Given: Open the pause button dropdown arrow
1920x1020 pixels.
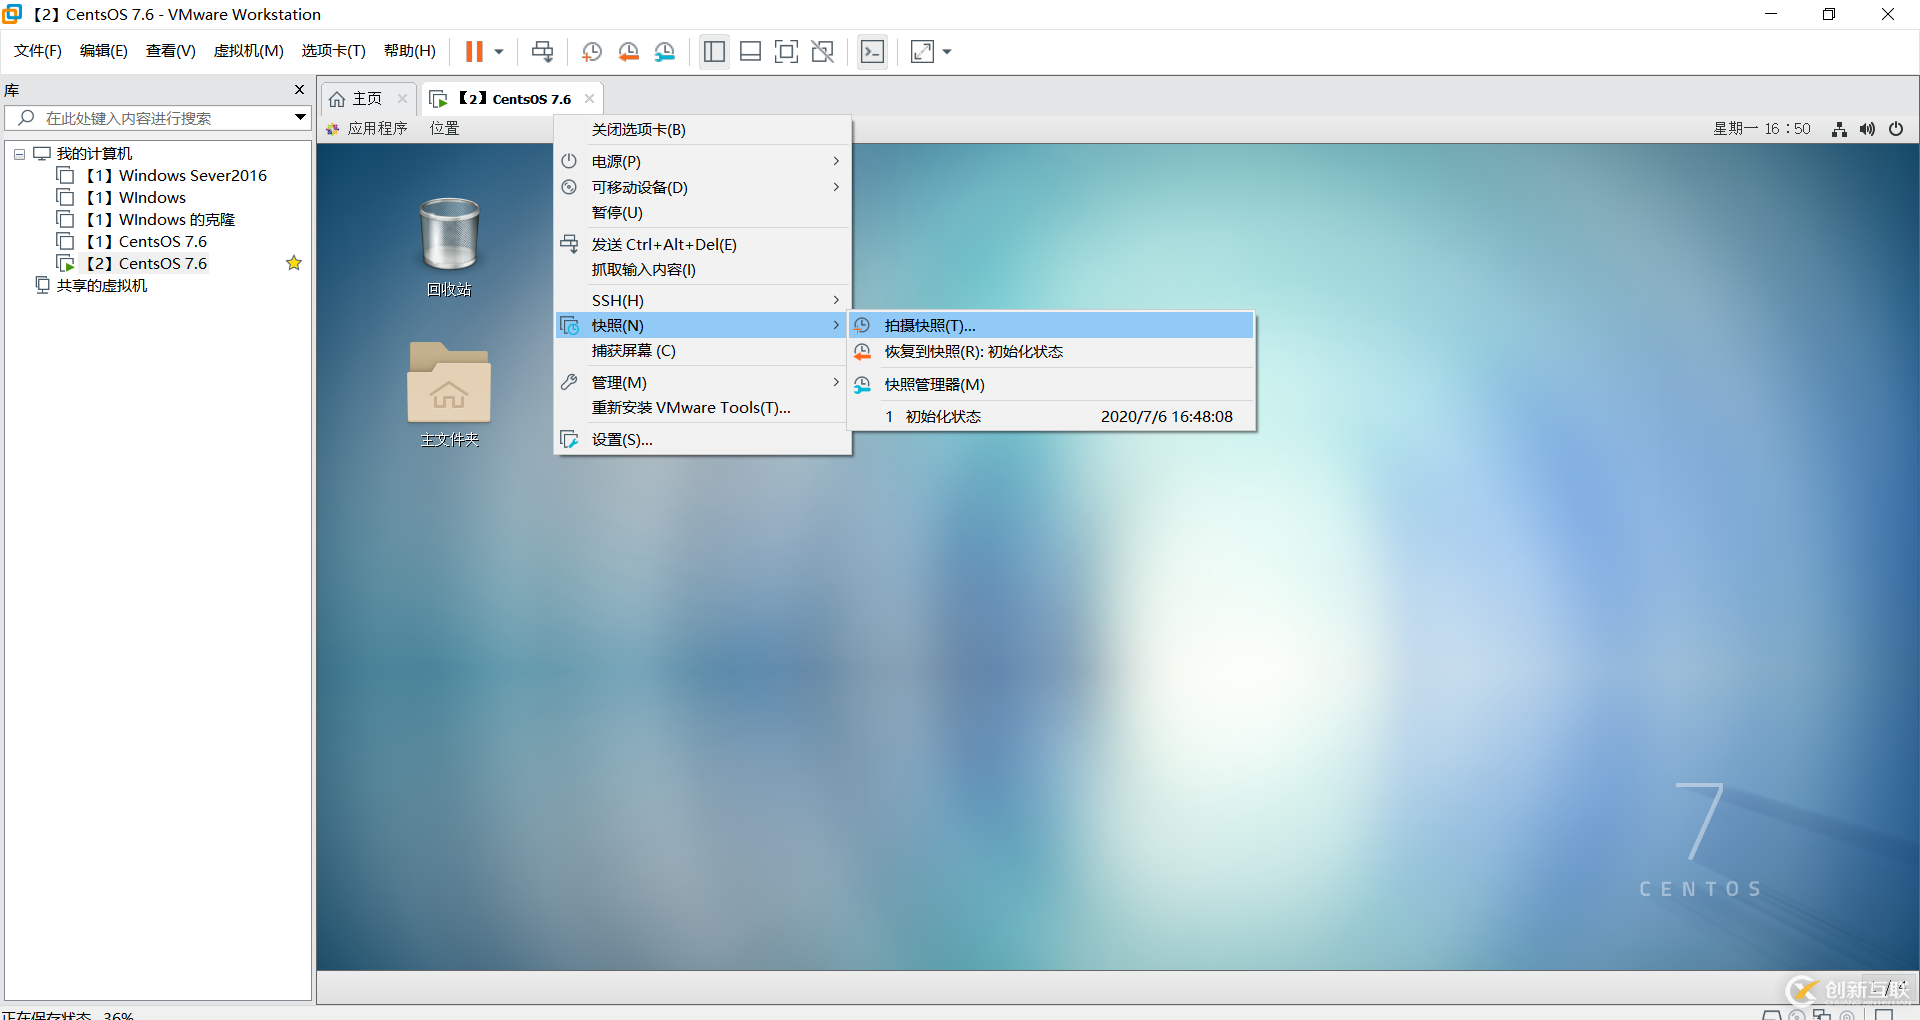Looking at the screenshot, I should 496,51.
